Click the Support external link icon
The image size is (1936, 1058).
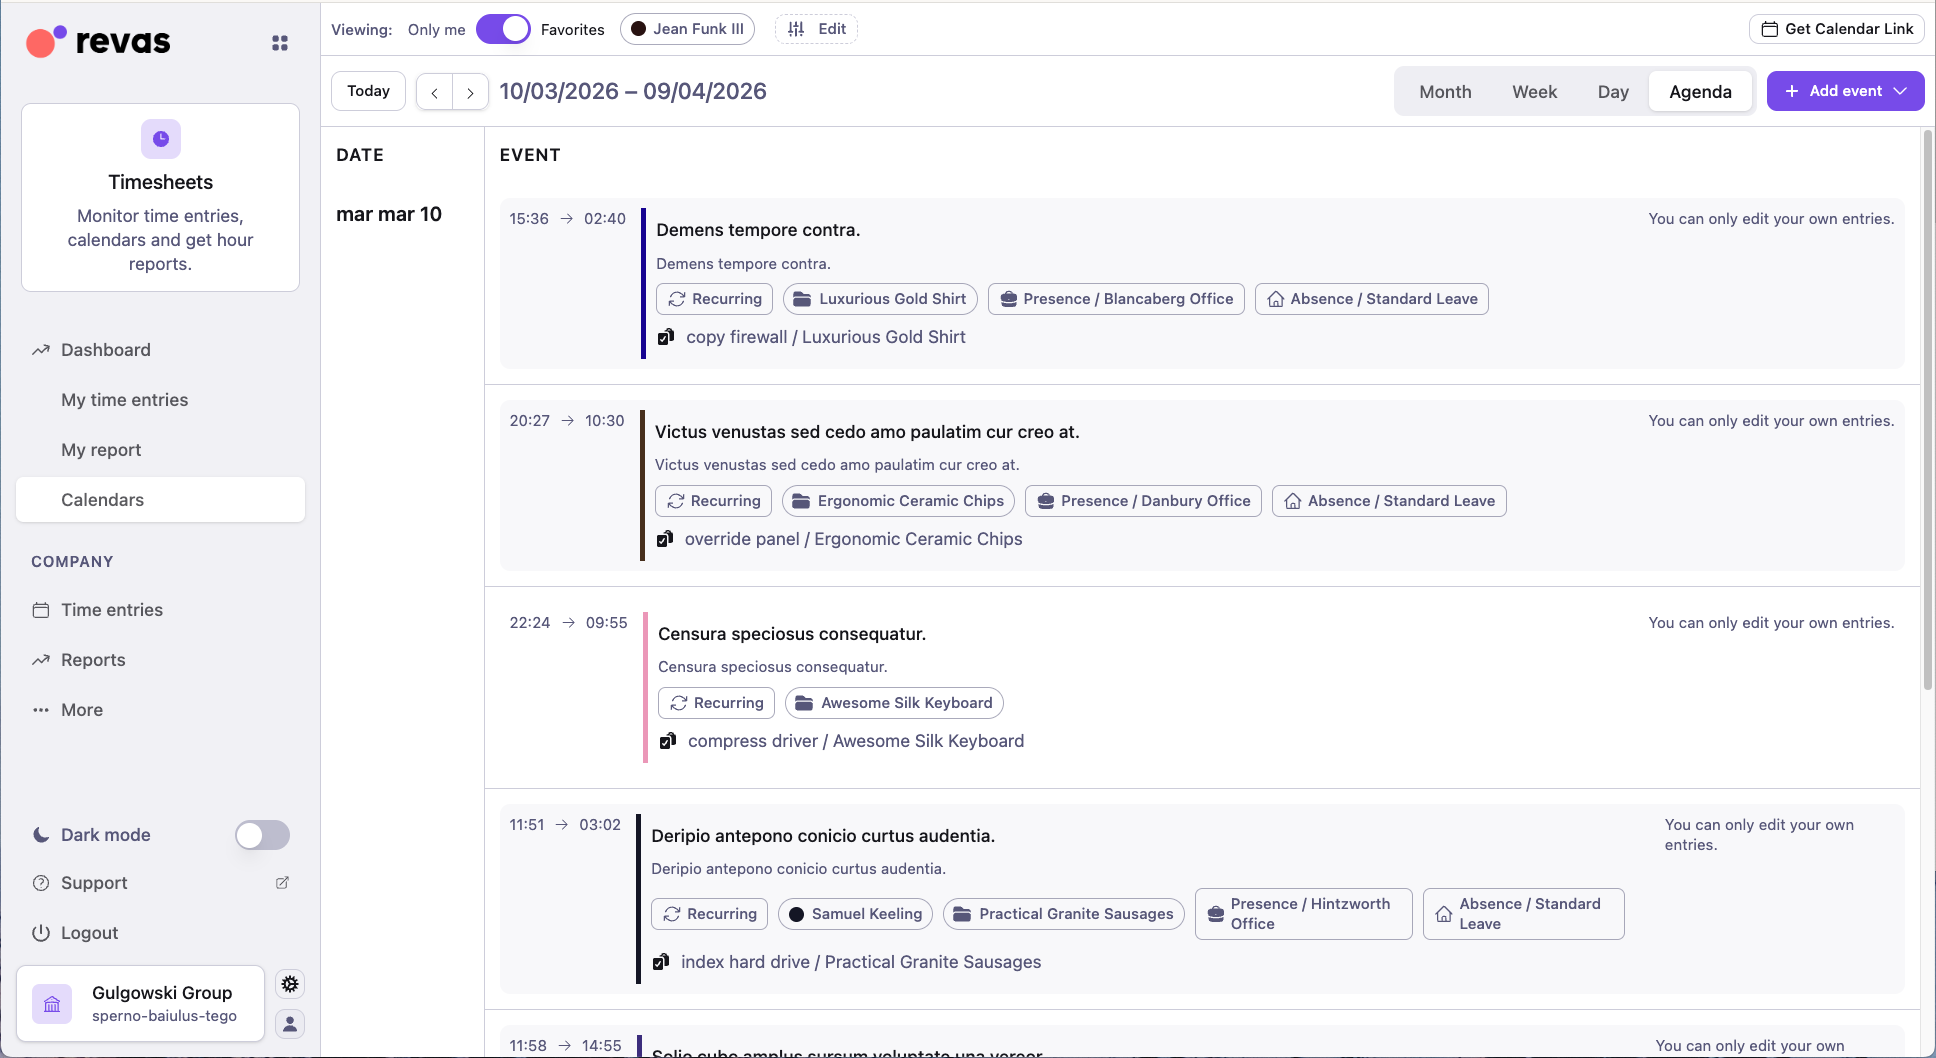(281, 882)
